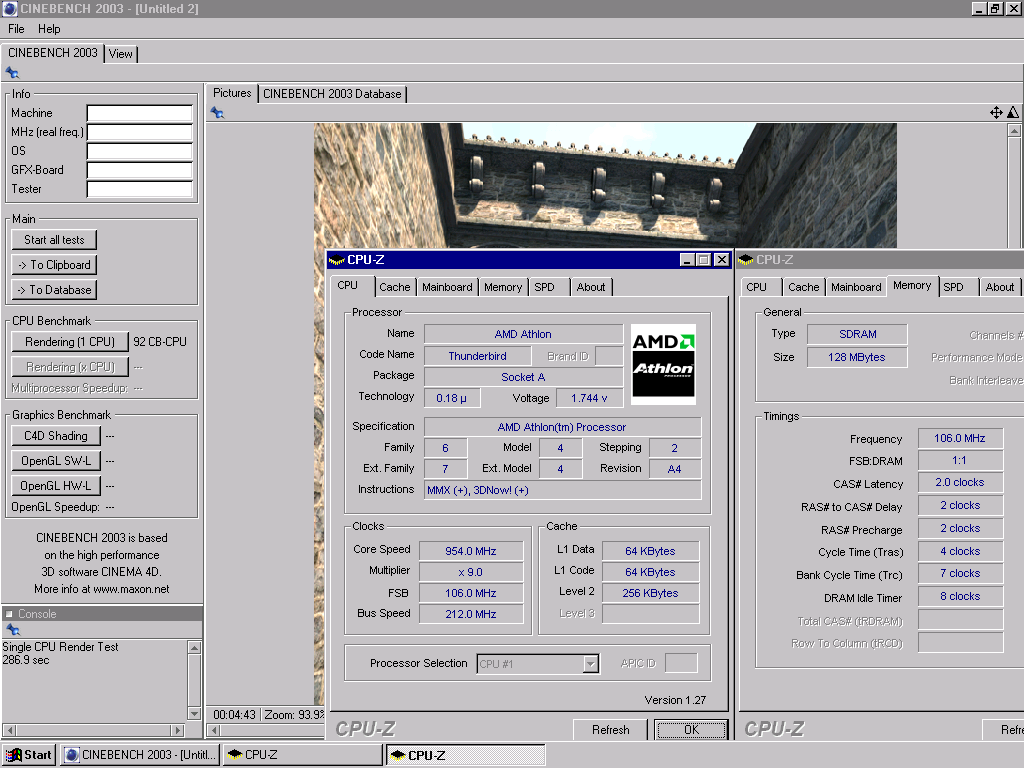Switch to the CINEBENCH 2003 taskbar item
The height and width of the screenshot is (768, 1024).
pyautogui.click(x=140, y=755)
